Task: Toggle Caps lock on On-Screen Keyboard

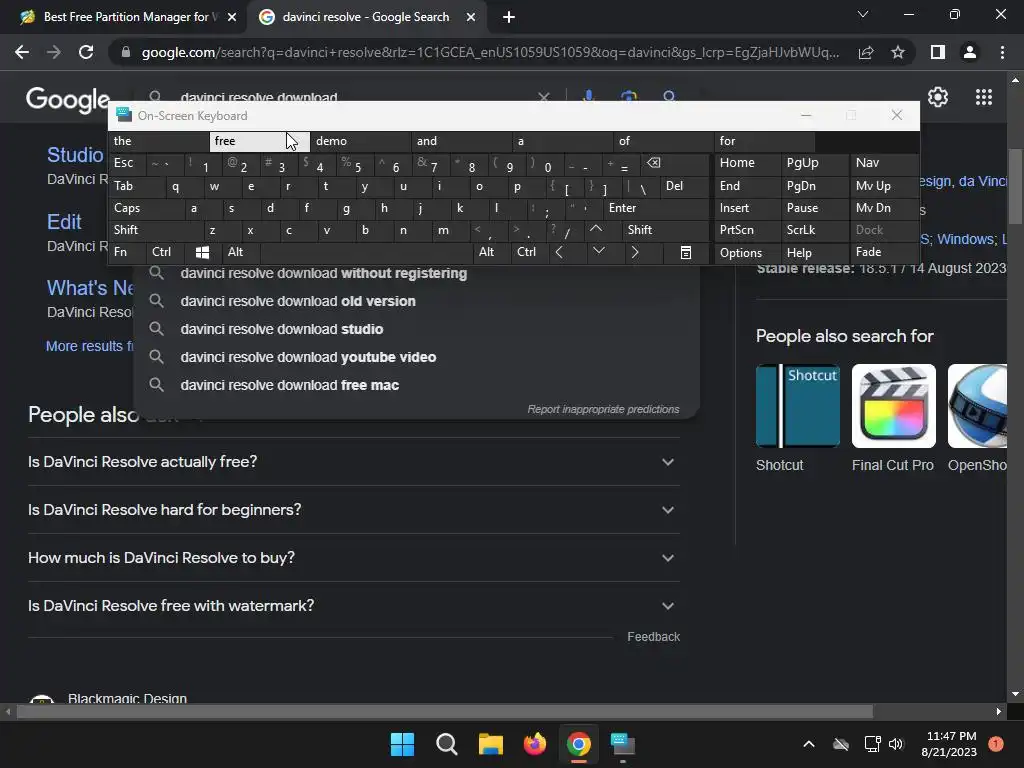Action: point(146,208)
